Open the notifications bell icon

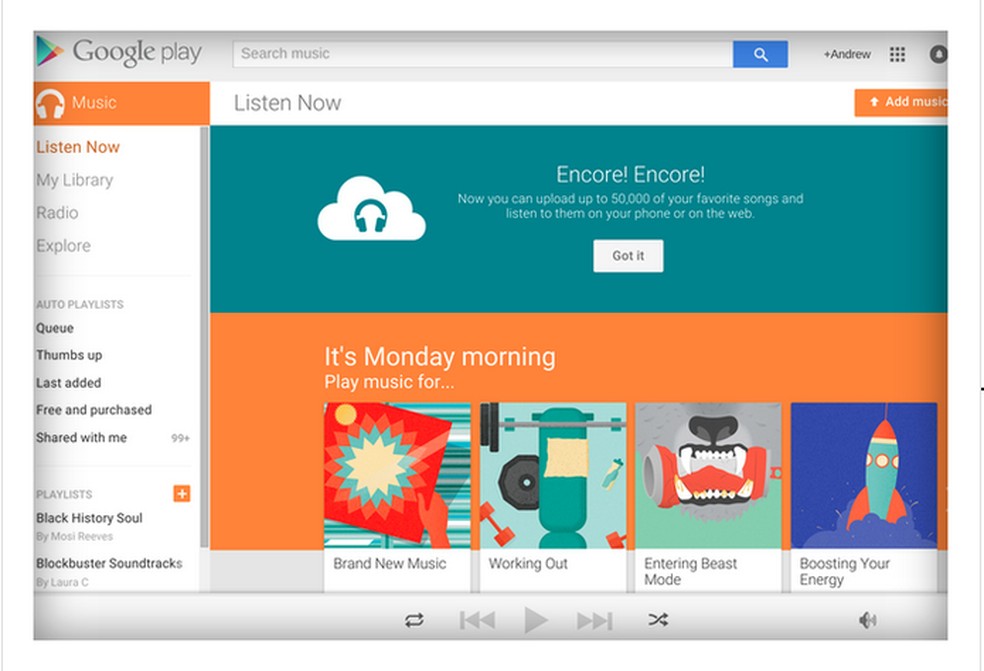click(x=937, y=54)
